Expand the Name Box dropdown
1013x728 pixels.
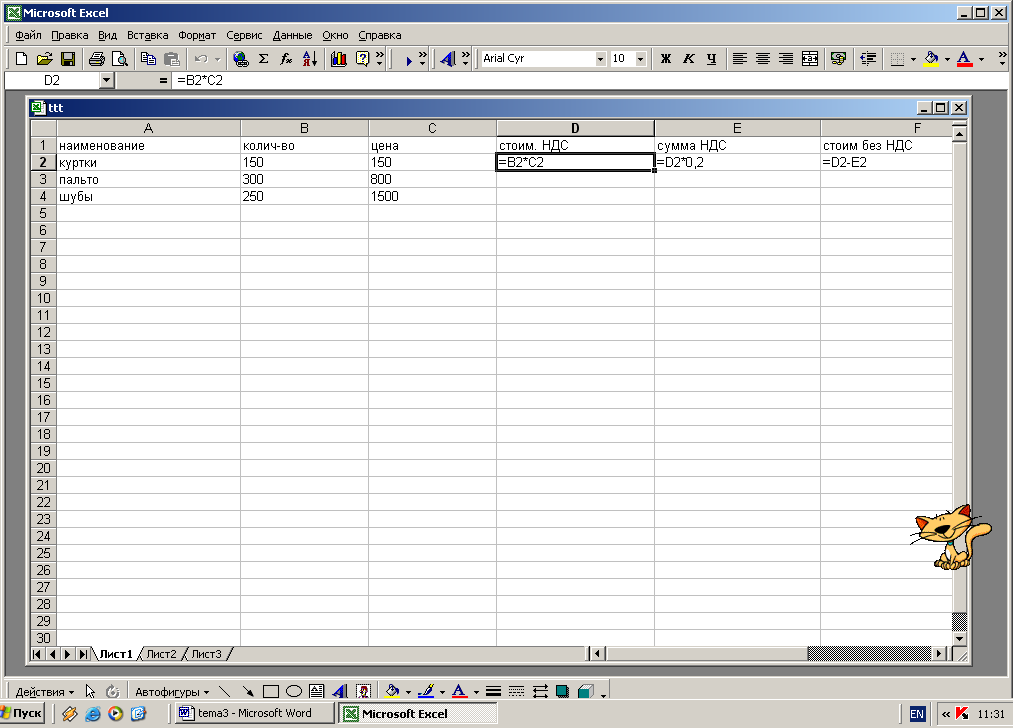[x=107, y=81]
